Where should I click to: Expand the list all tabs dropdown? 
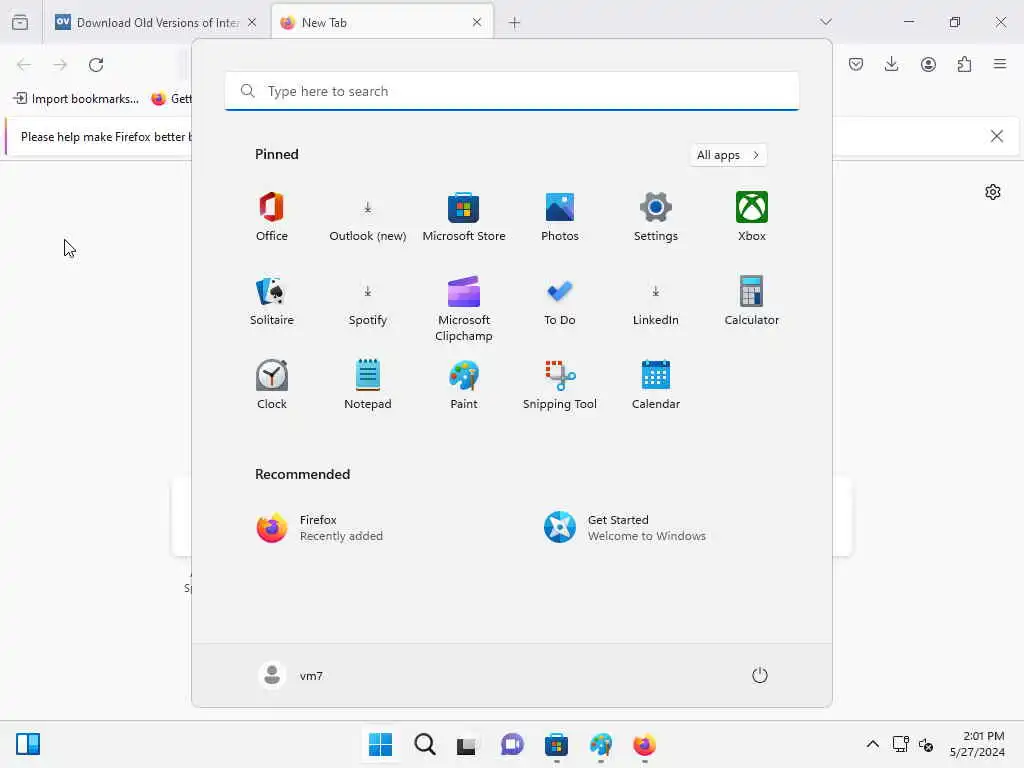pyautogui.click(x=826, y=22)
